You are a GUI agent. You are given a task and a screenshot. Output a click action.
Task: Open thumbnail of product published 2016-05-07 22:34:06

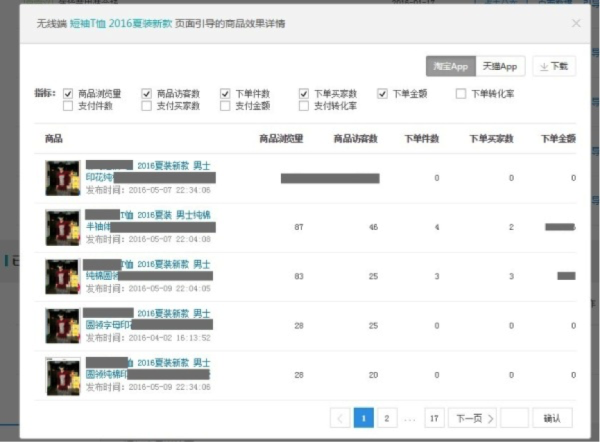click(x=63, y=178)
